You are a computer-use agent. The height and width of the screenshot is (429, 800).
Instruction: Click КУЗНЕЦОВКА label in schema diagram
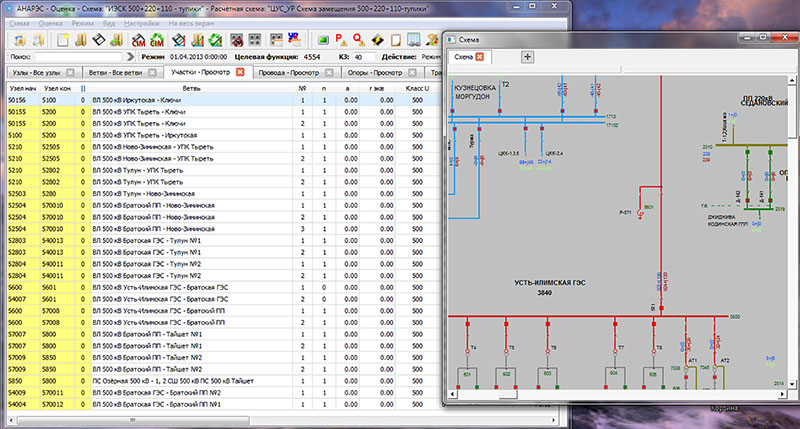click(474, 88)
